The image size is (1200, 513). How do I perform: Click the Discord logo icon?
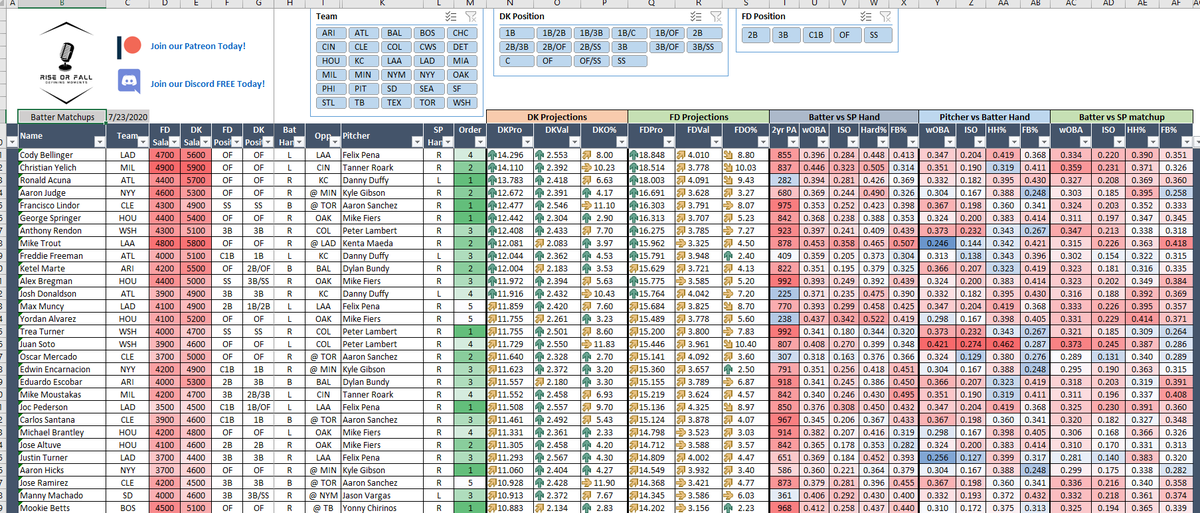(129, 83)
